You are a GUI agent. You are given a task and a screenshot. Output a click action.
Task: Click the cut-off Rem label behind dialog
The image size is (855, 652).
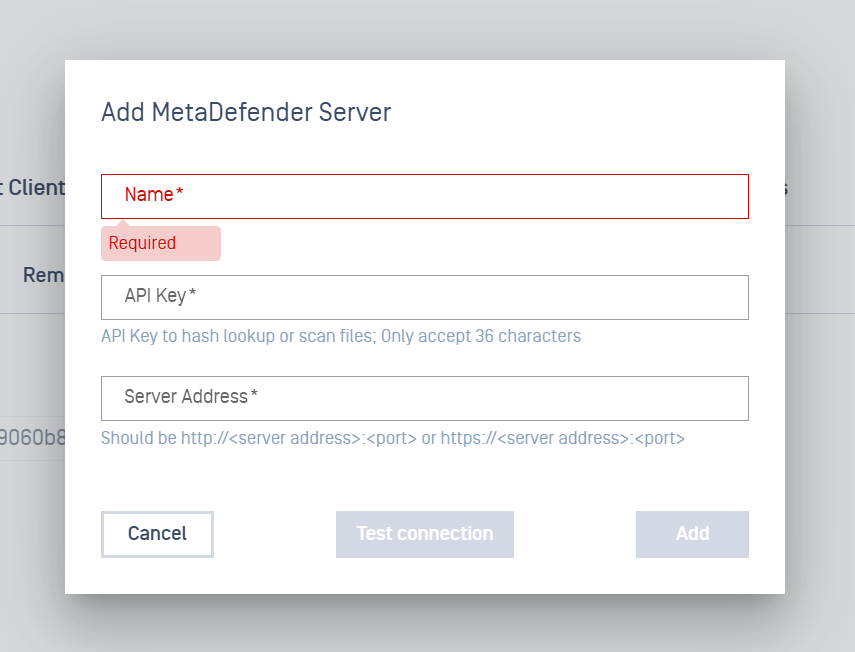pos(43,274)
